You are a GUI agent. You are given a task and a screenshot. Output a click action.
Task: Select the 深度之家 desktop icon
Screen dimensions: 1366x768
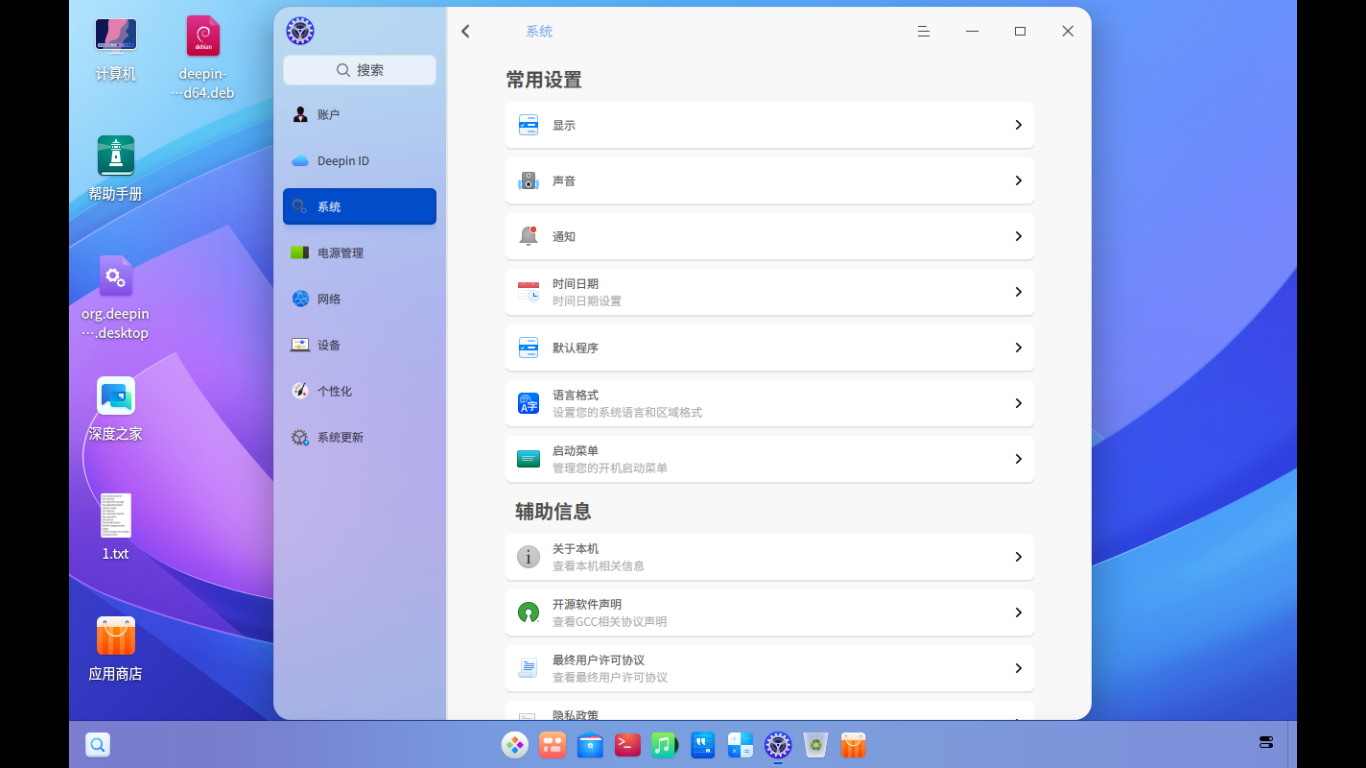(115, 408)
